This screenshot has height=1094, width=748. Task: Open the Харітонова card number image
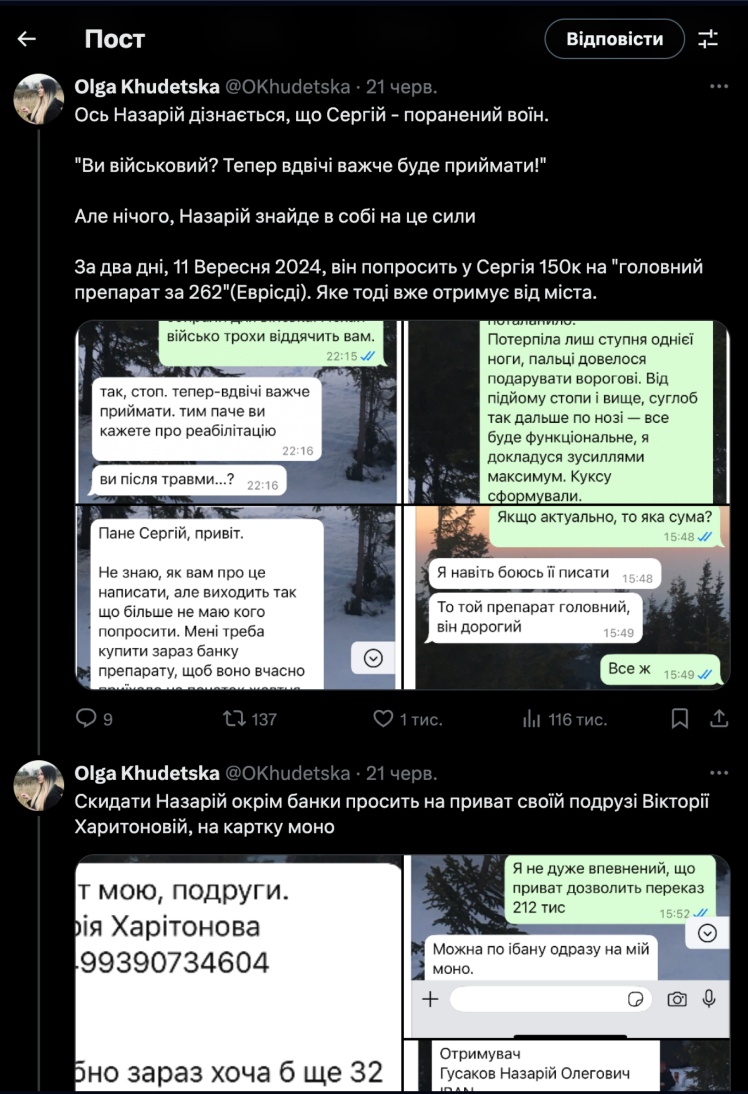[x=238, y=973]
